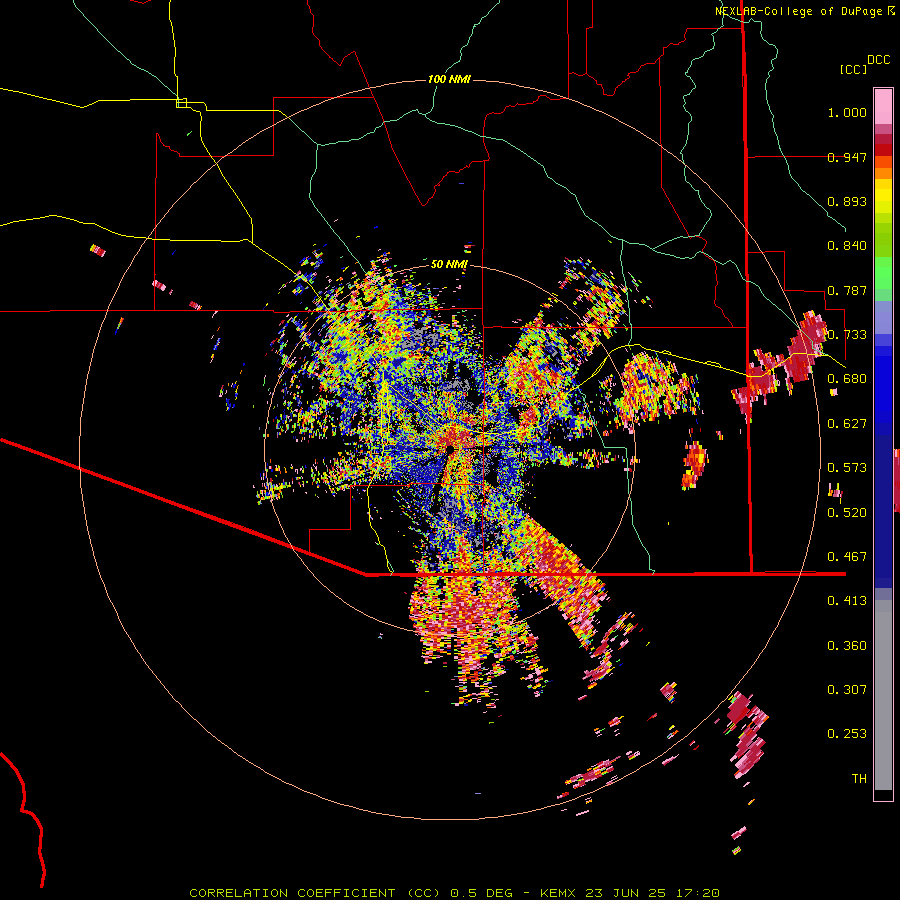Click the gray lower segment of color bar
Viewport: 900px width, 900px height.
883,695
